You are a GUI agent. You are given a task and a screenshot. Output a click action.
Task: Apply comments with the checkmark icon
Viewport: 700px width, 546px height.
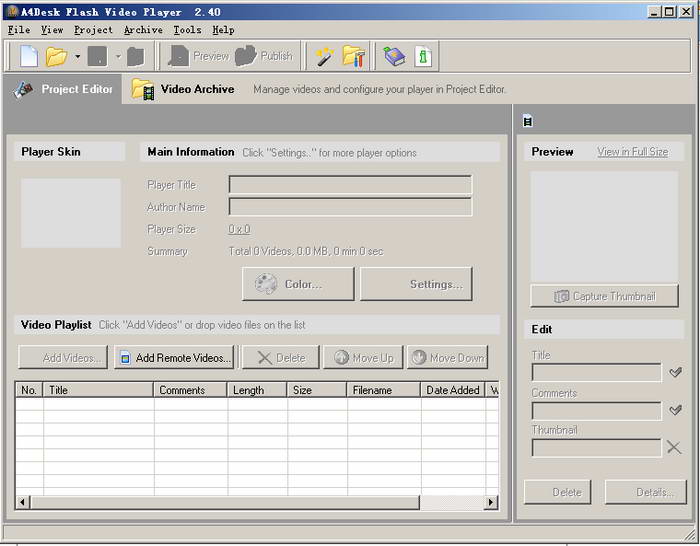tap(675, 410)
